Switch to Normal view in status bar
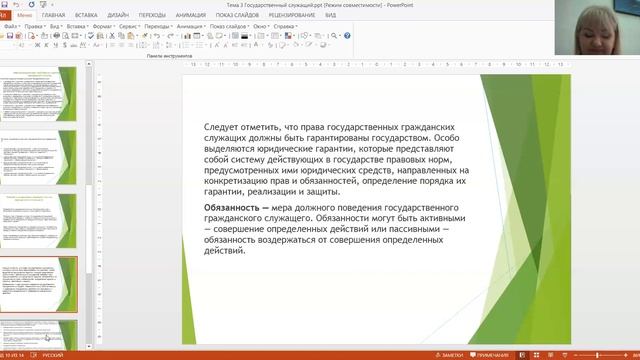 522,355
